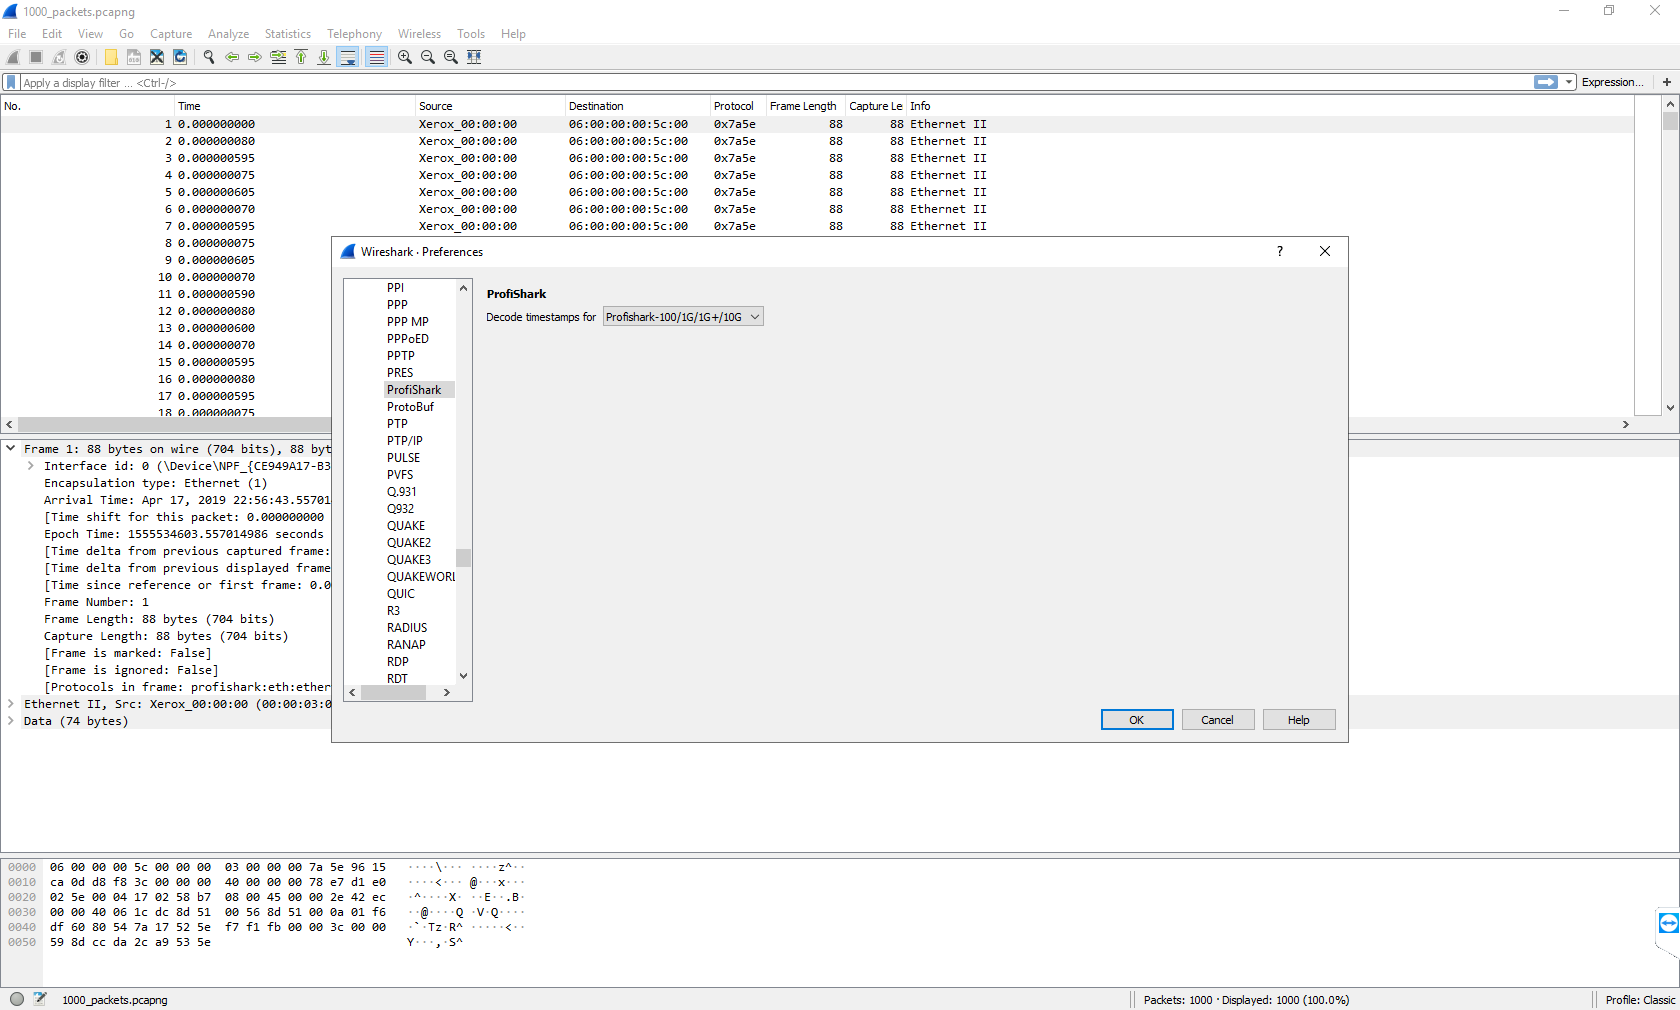The height and width of the screenshot is (1010, 1680).
Task: Go back in packet history
Action: 232,57
